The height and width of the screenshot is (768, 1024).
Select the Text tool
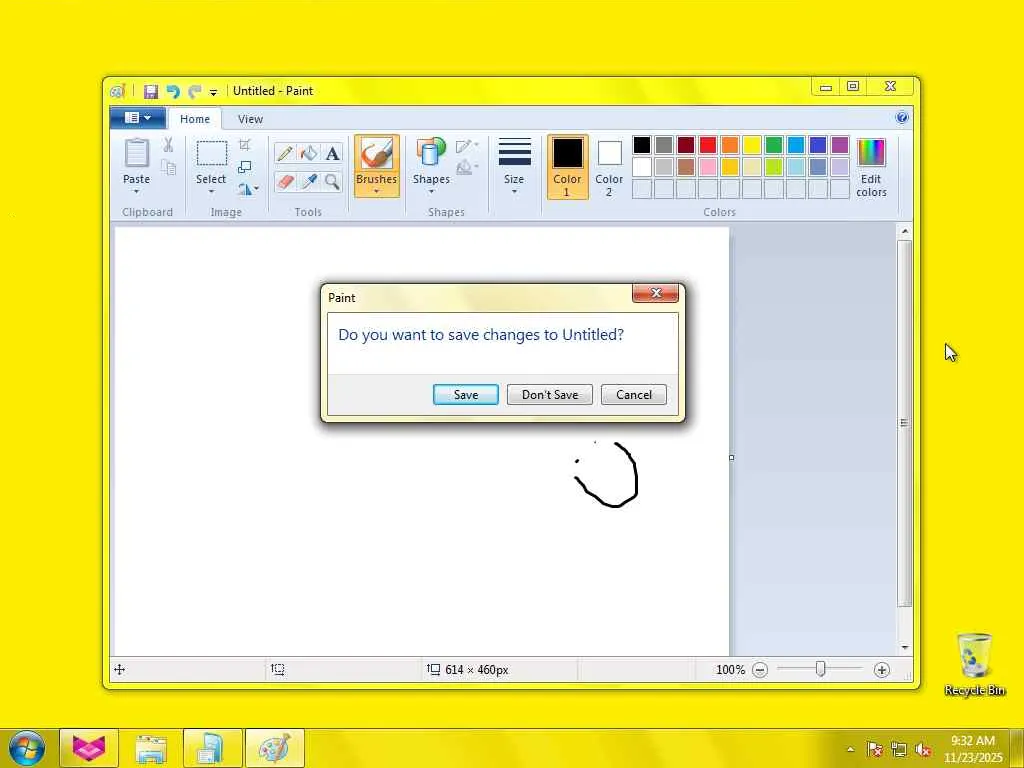[332, 153]
